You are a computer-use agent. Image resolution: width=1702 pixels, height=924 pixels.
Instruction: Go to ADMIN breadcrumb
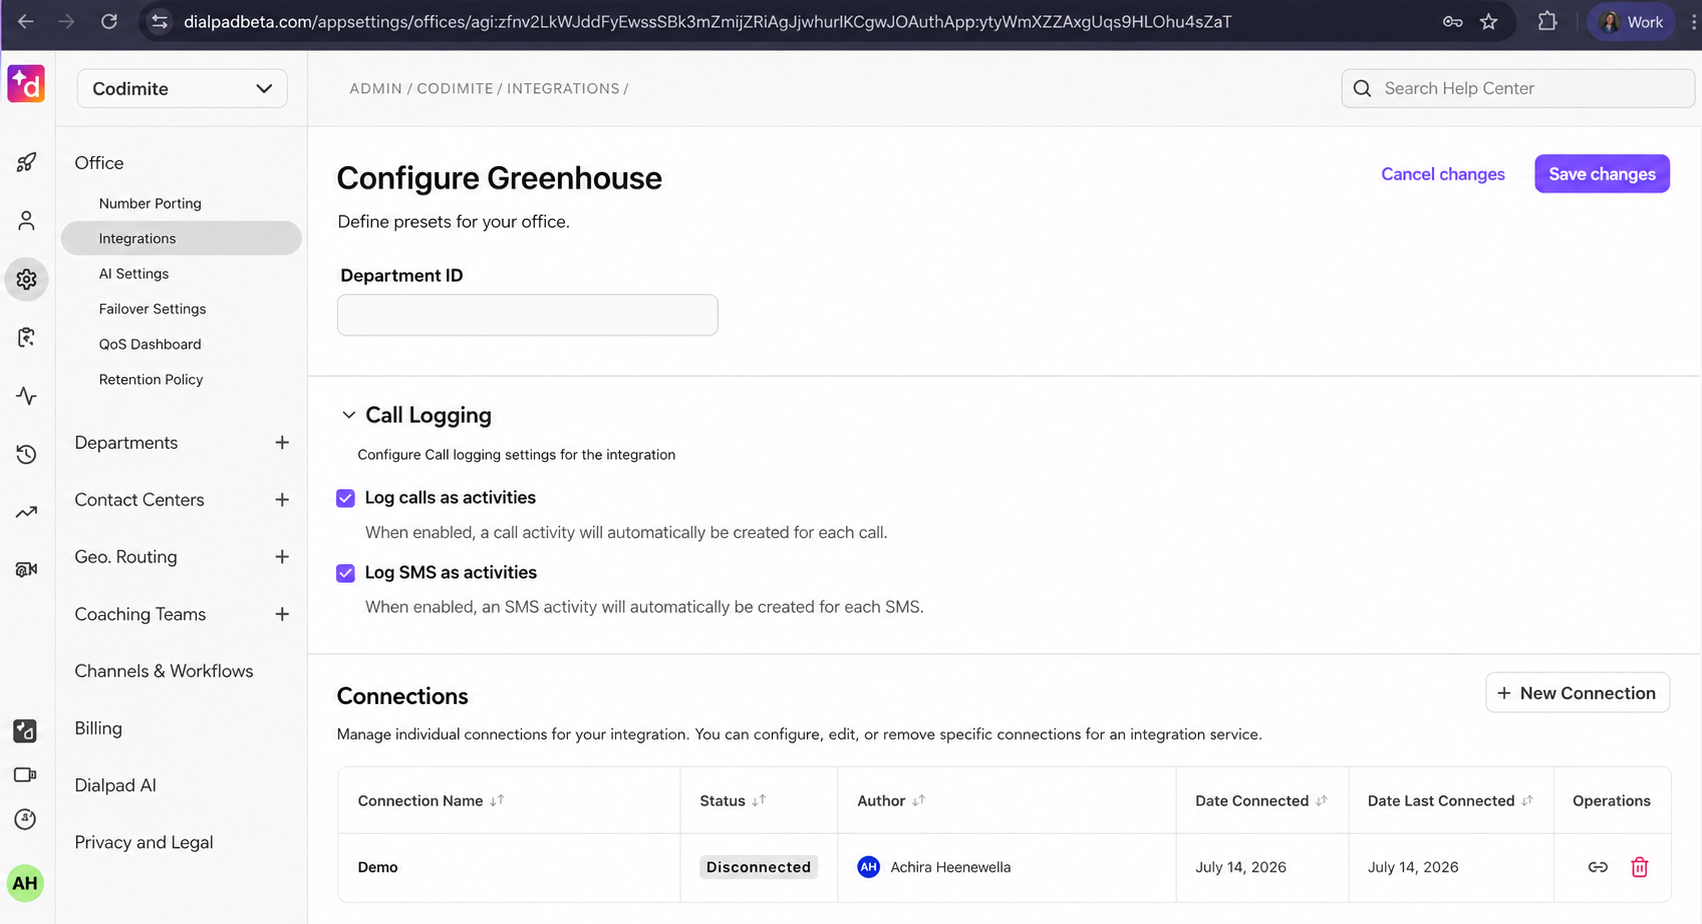[375, 88]
